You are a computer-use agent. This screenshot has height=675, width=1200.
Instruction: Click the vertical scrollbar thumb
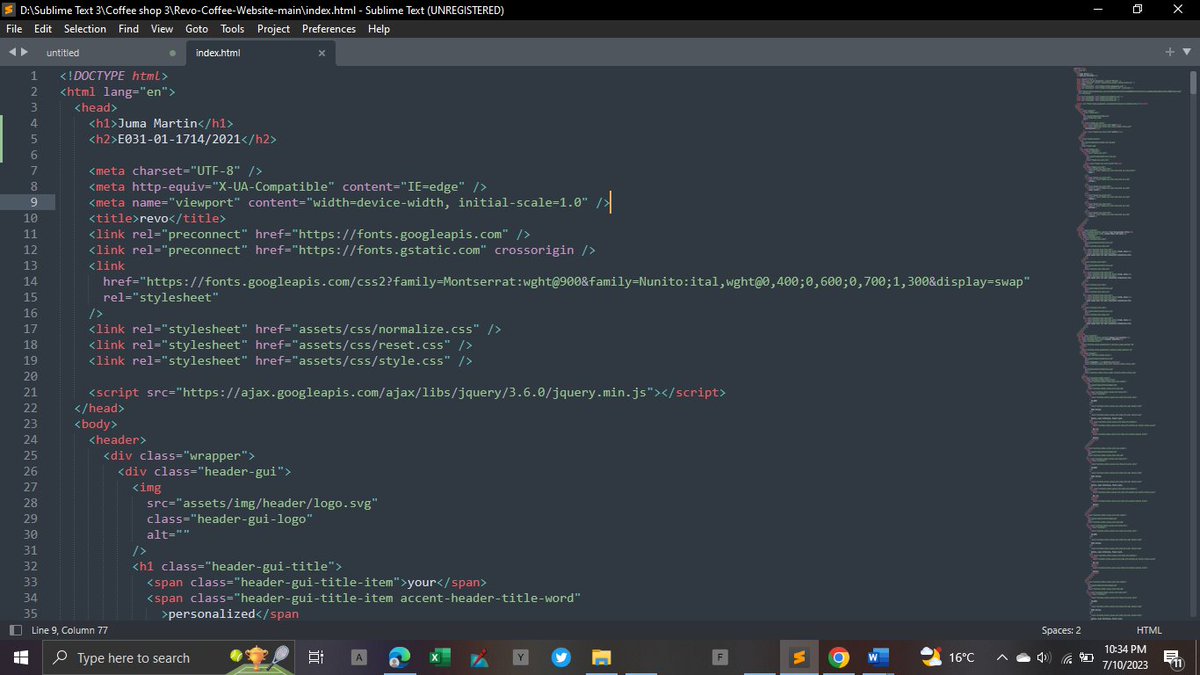pos(1192,82)
